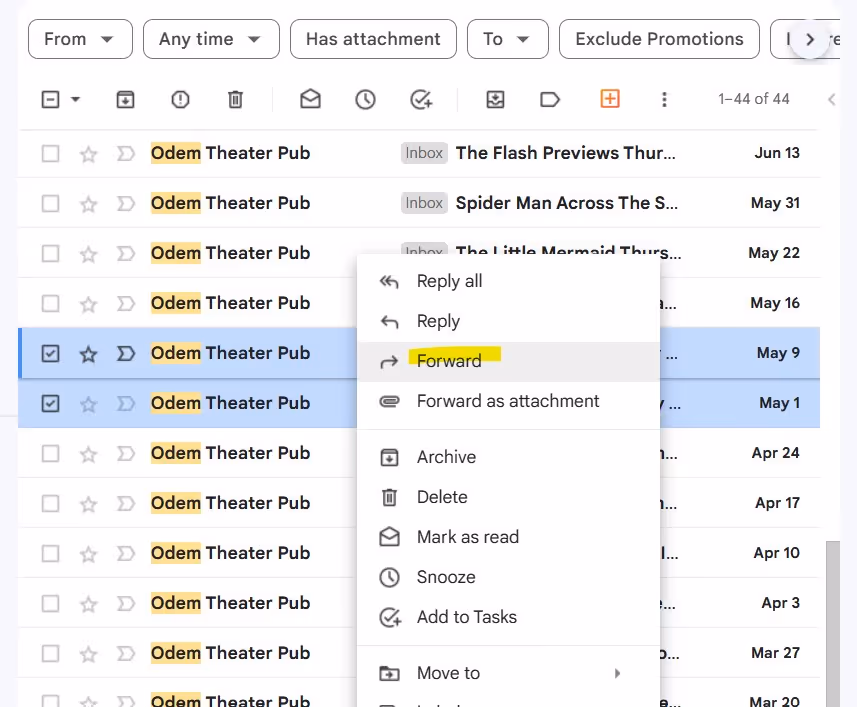The height and width of the screenshot is (707, 857).
Task: Star the May 1 selected email
Action: pyautogui.click(x=89, y=404)
